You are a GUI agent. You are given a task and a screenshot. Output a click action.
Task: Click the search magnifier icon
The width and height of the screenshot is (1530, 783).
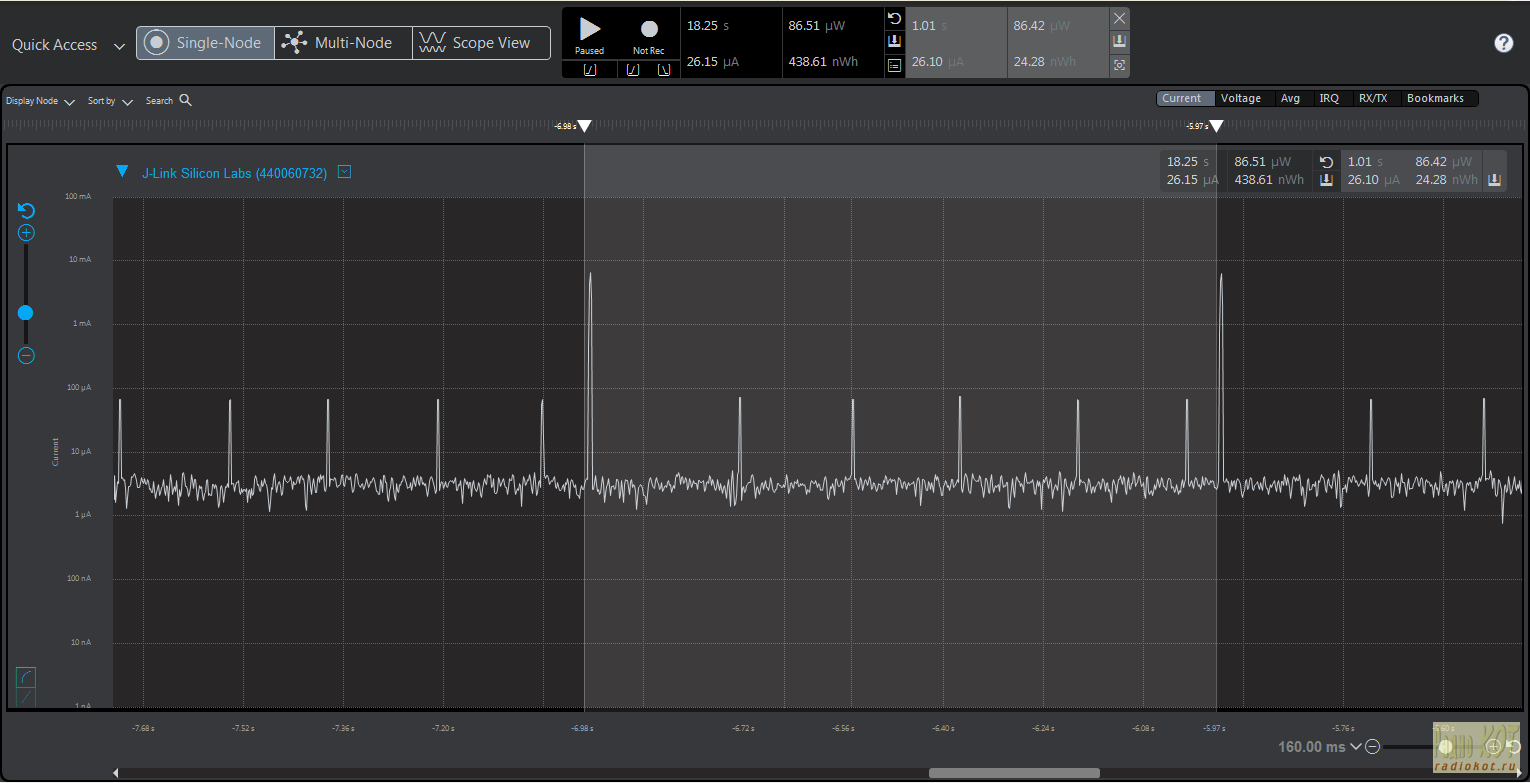click(185, 100)
